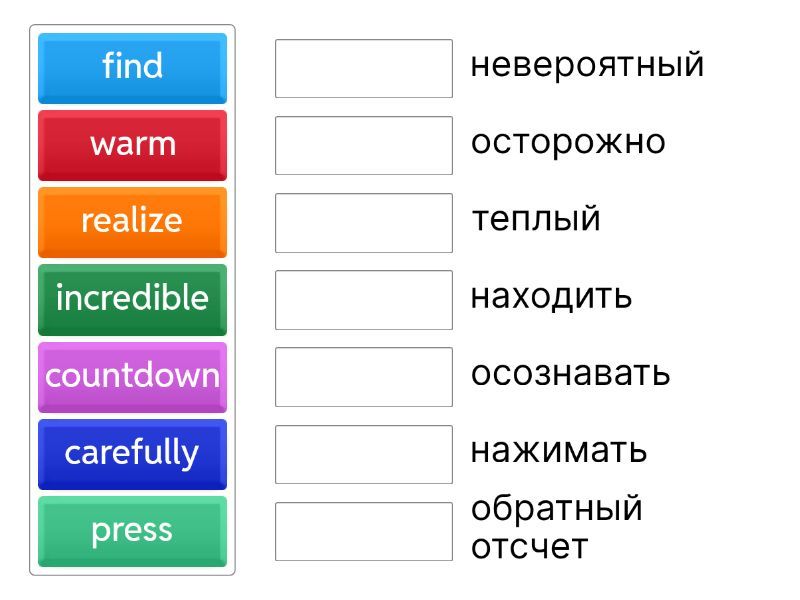
Task: Click the box beside 'обратный отсчет'
Action: 364,531
